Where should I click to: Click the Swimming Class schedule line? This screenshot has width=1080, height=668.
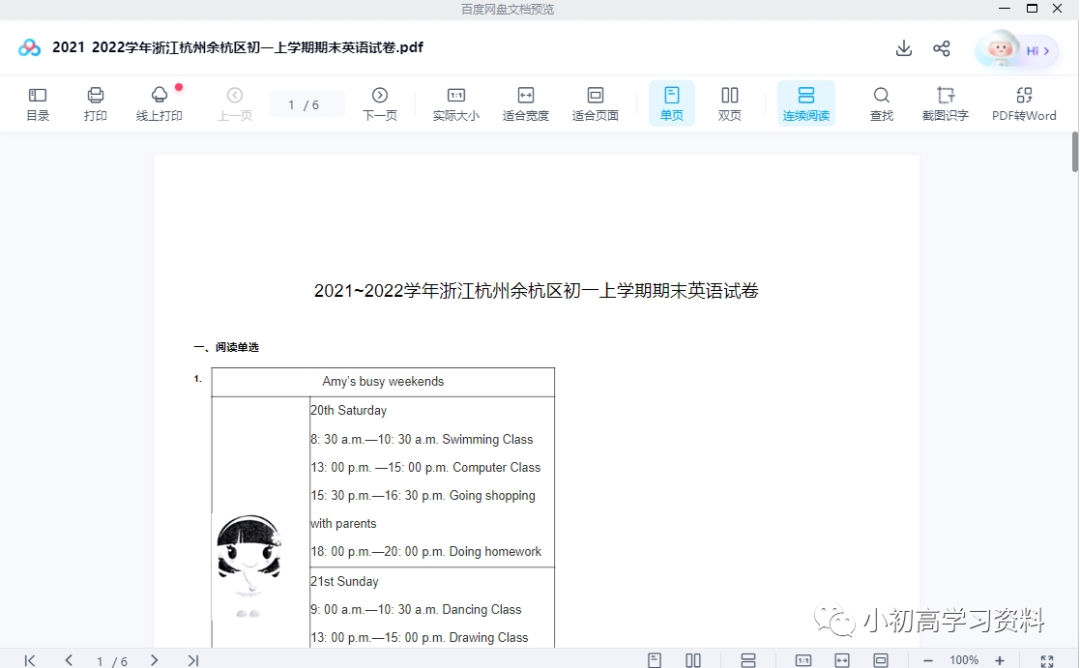422,439
